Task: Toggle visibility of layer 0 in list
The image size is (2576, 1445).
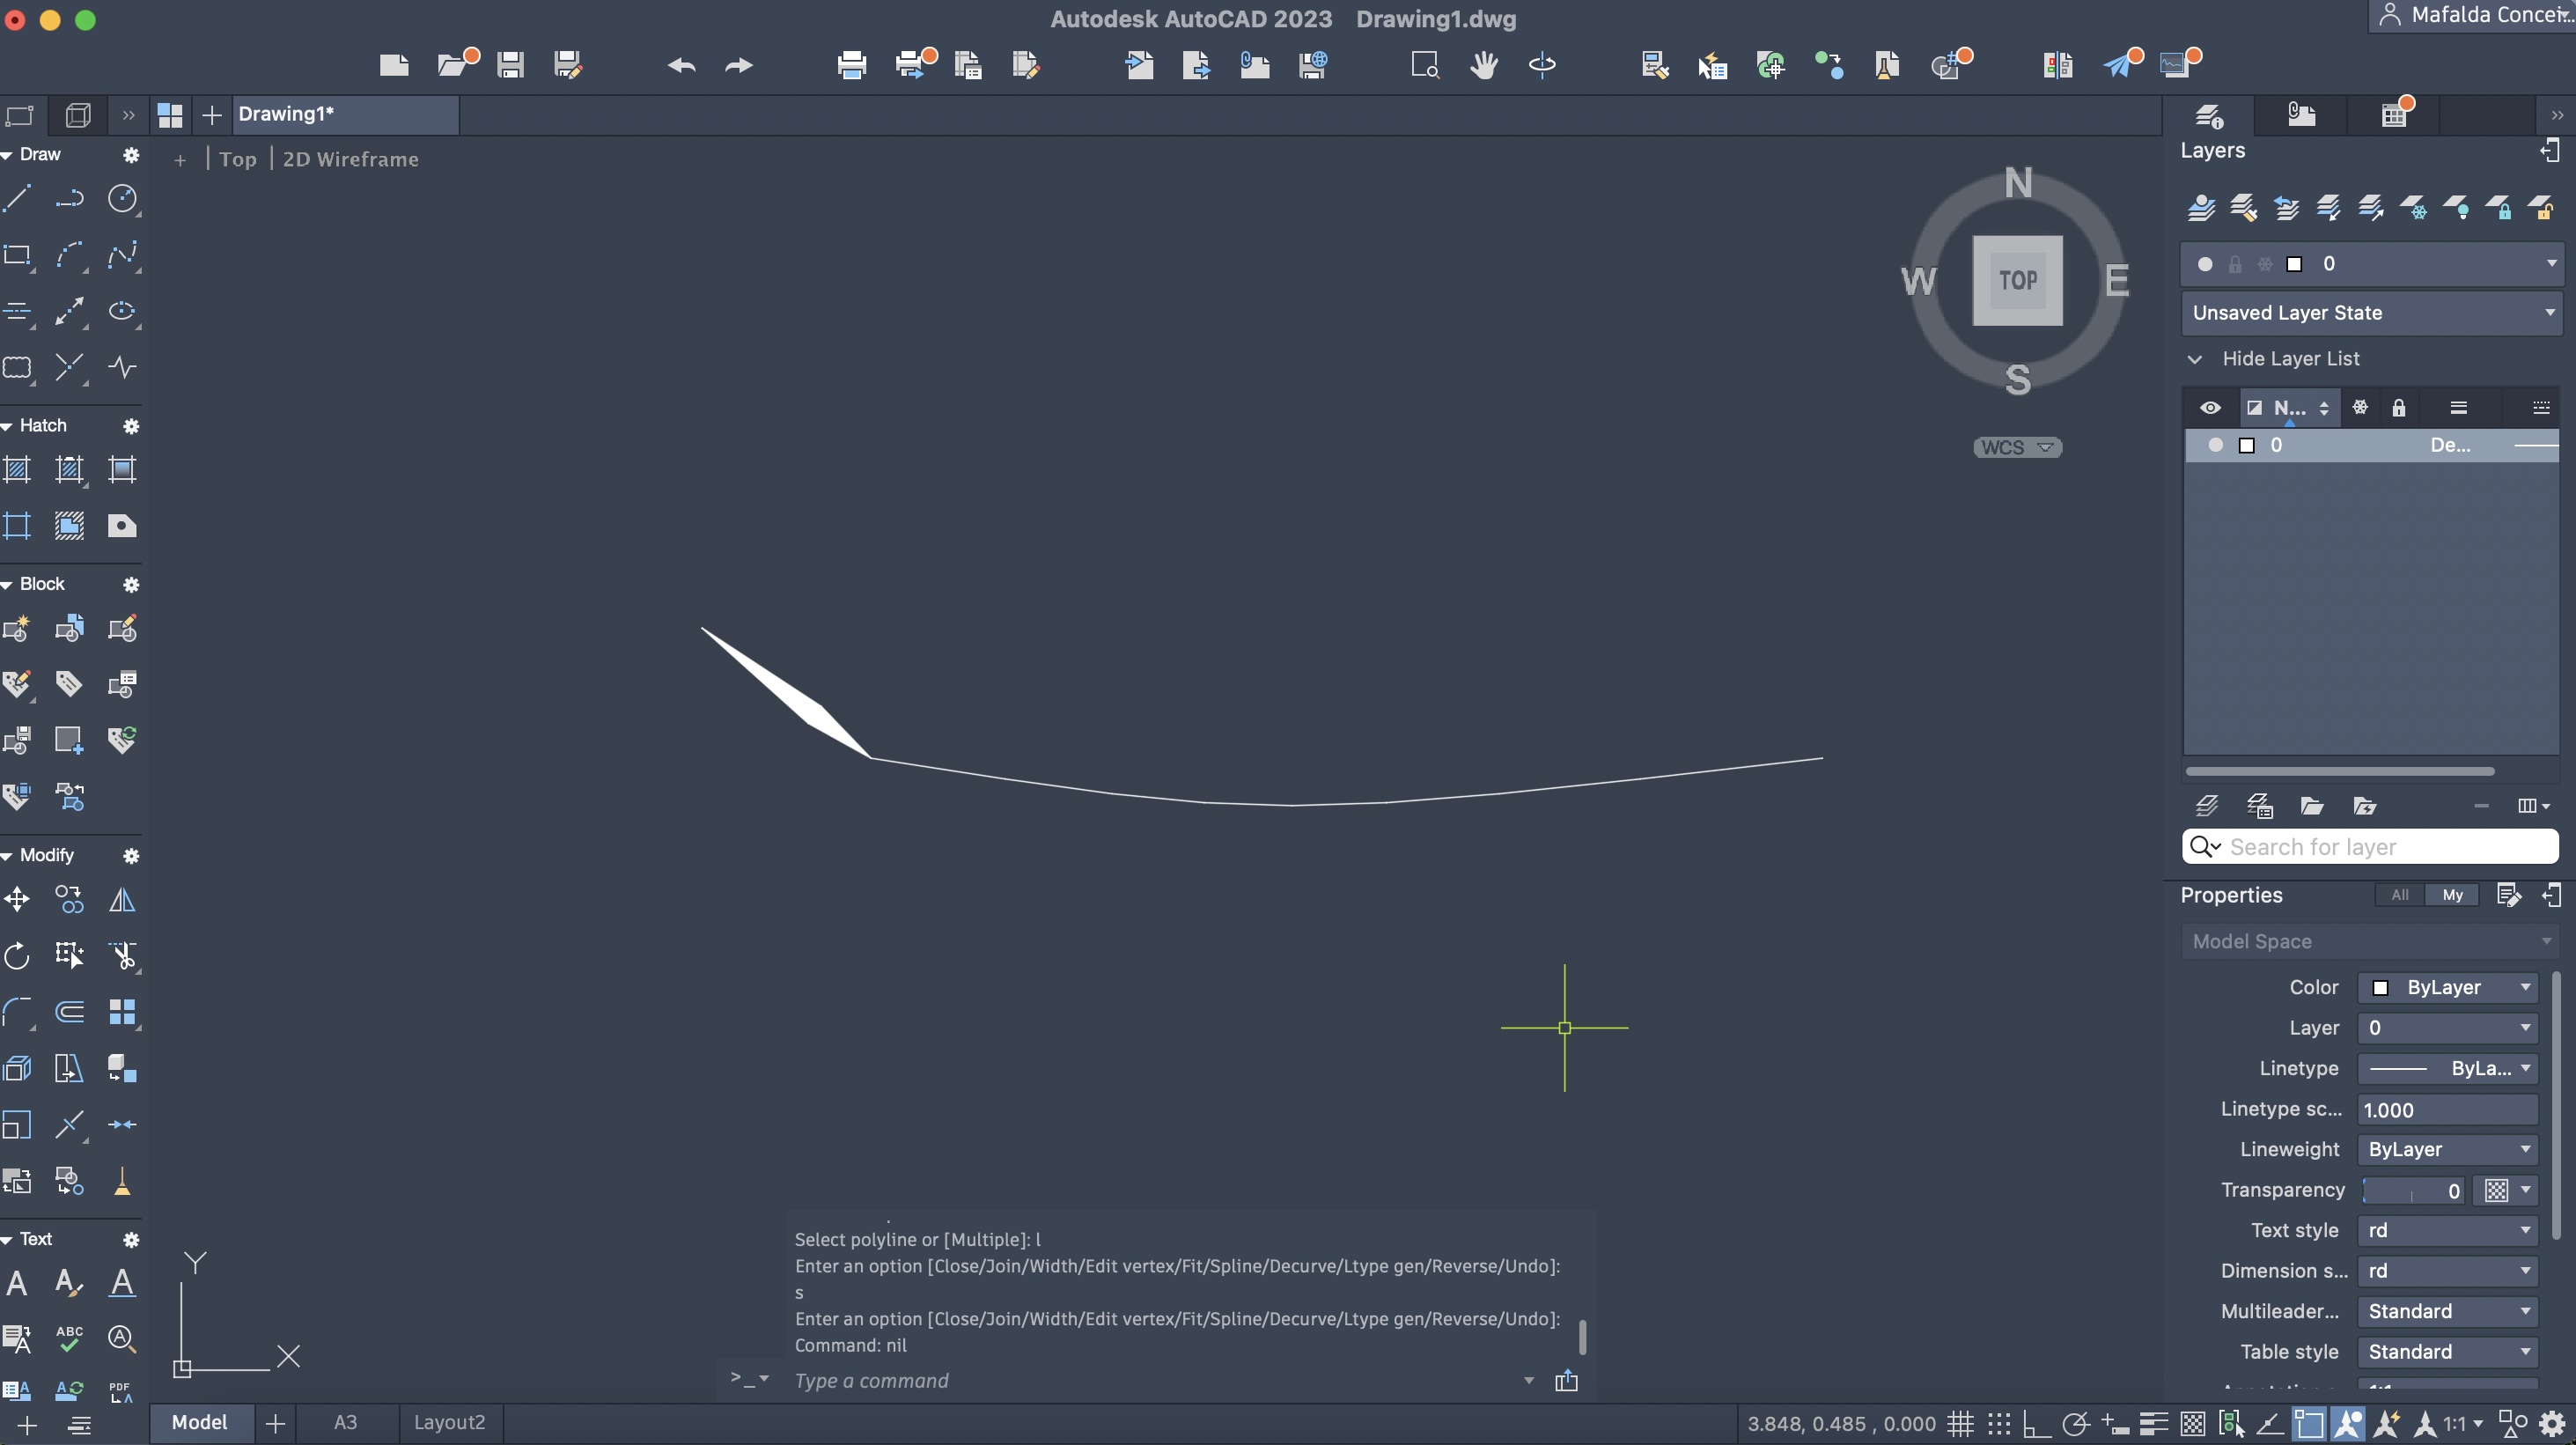Action: pyautogui.click(x=2215, y=445)
